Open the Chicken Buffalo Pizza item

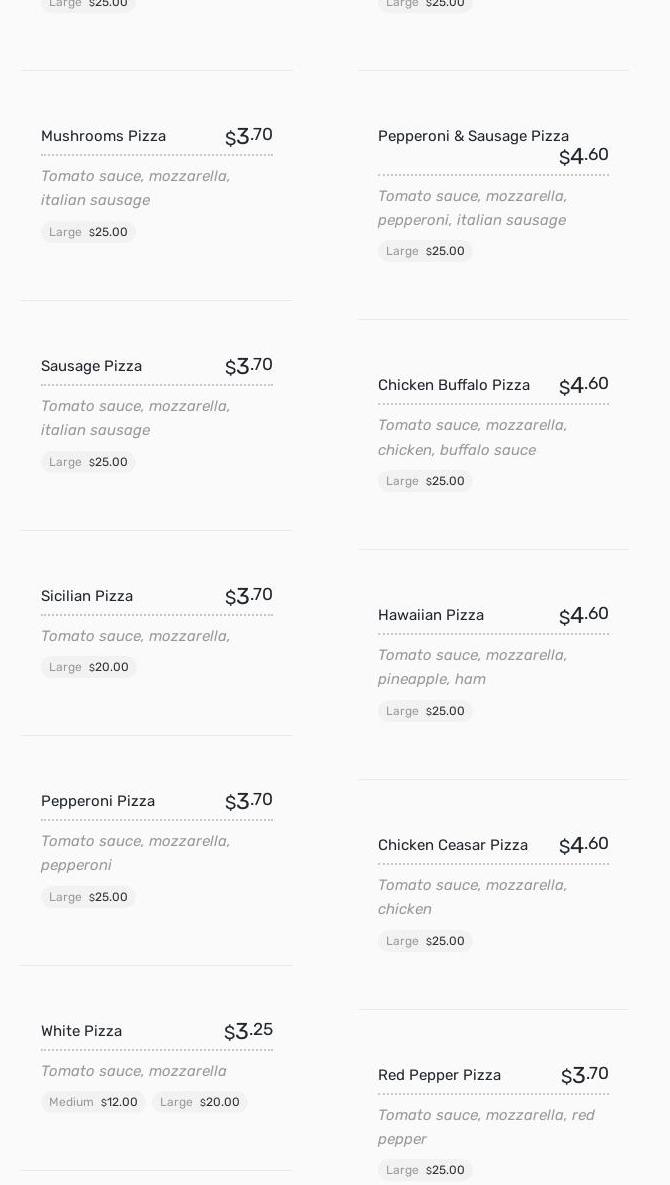tap(454, 385)
